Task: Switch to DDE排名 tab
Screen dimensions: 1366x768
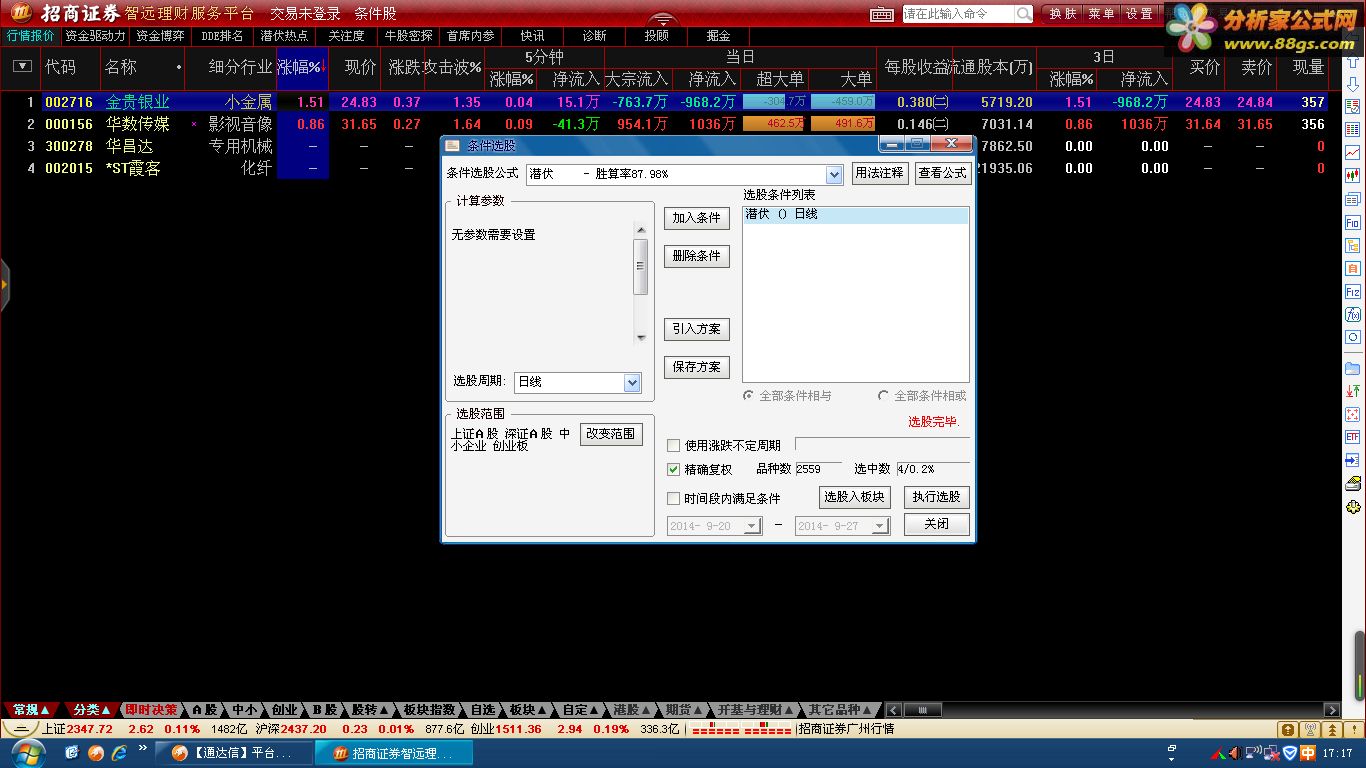Action: coord(222,36)
